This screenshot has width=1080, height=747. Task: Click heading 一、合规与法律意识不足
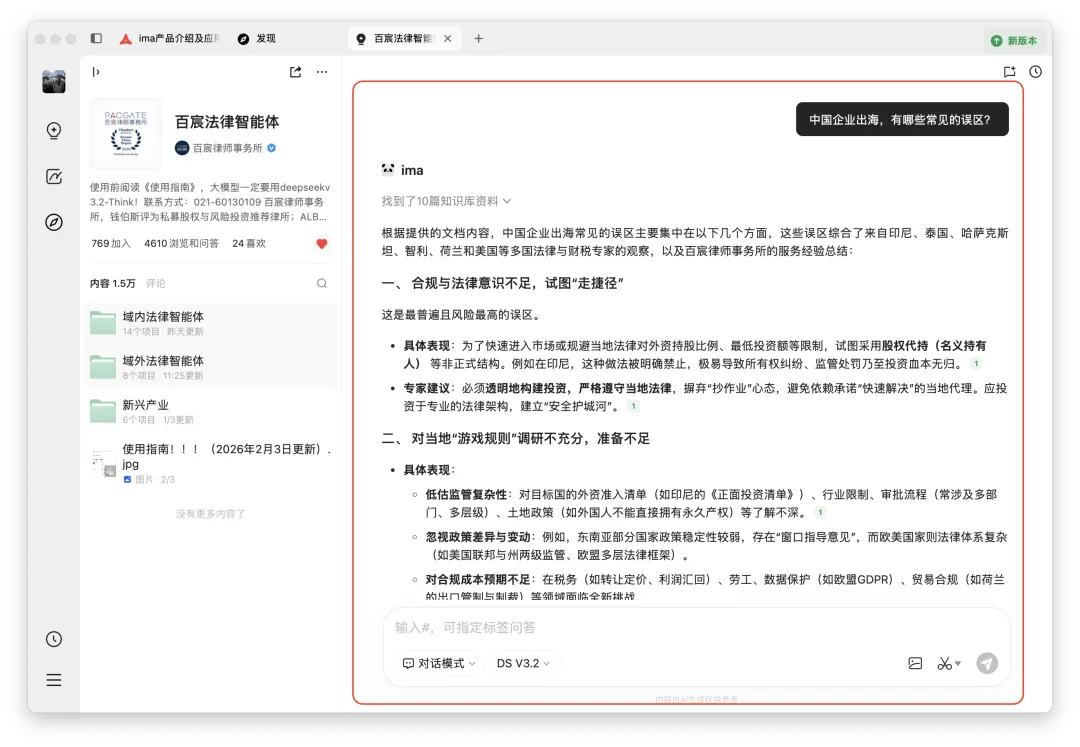click(x=503, y=283)
